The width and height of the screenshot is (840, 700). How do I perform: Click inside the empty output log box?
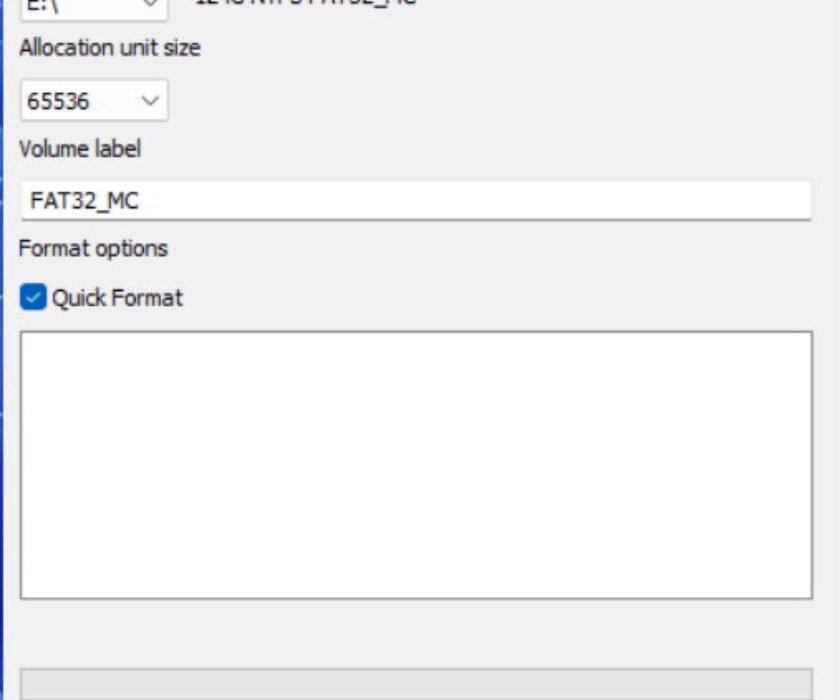[416, 465]
